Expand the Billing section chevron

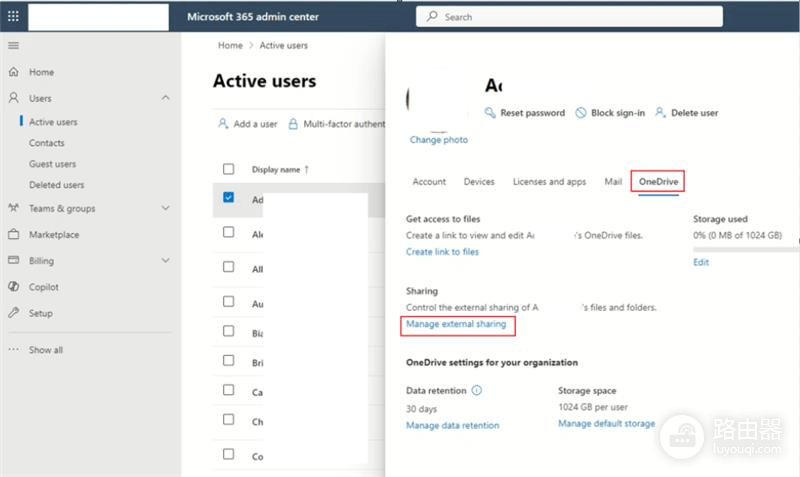(x=165, y=260)
